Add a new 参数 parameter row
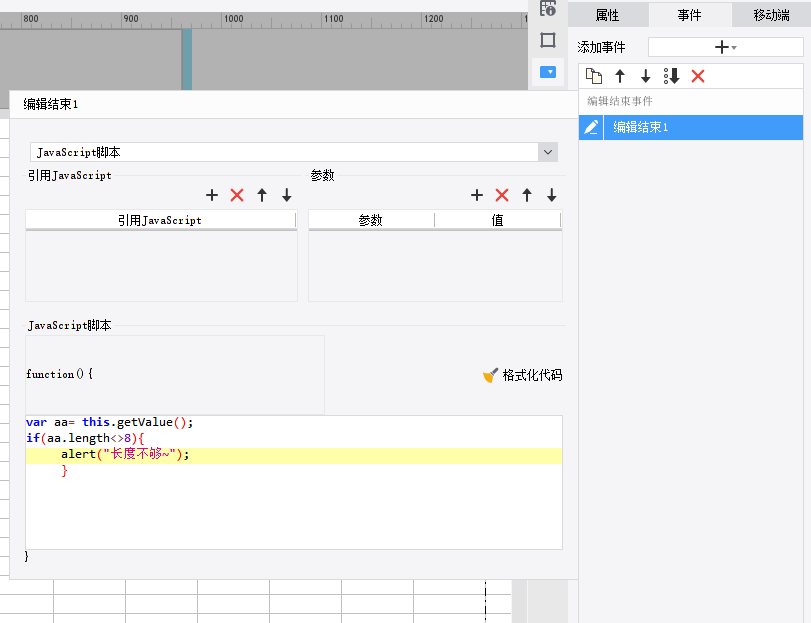 tap(477, 195)
